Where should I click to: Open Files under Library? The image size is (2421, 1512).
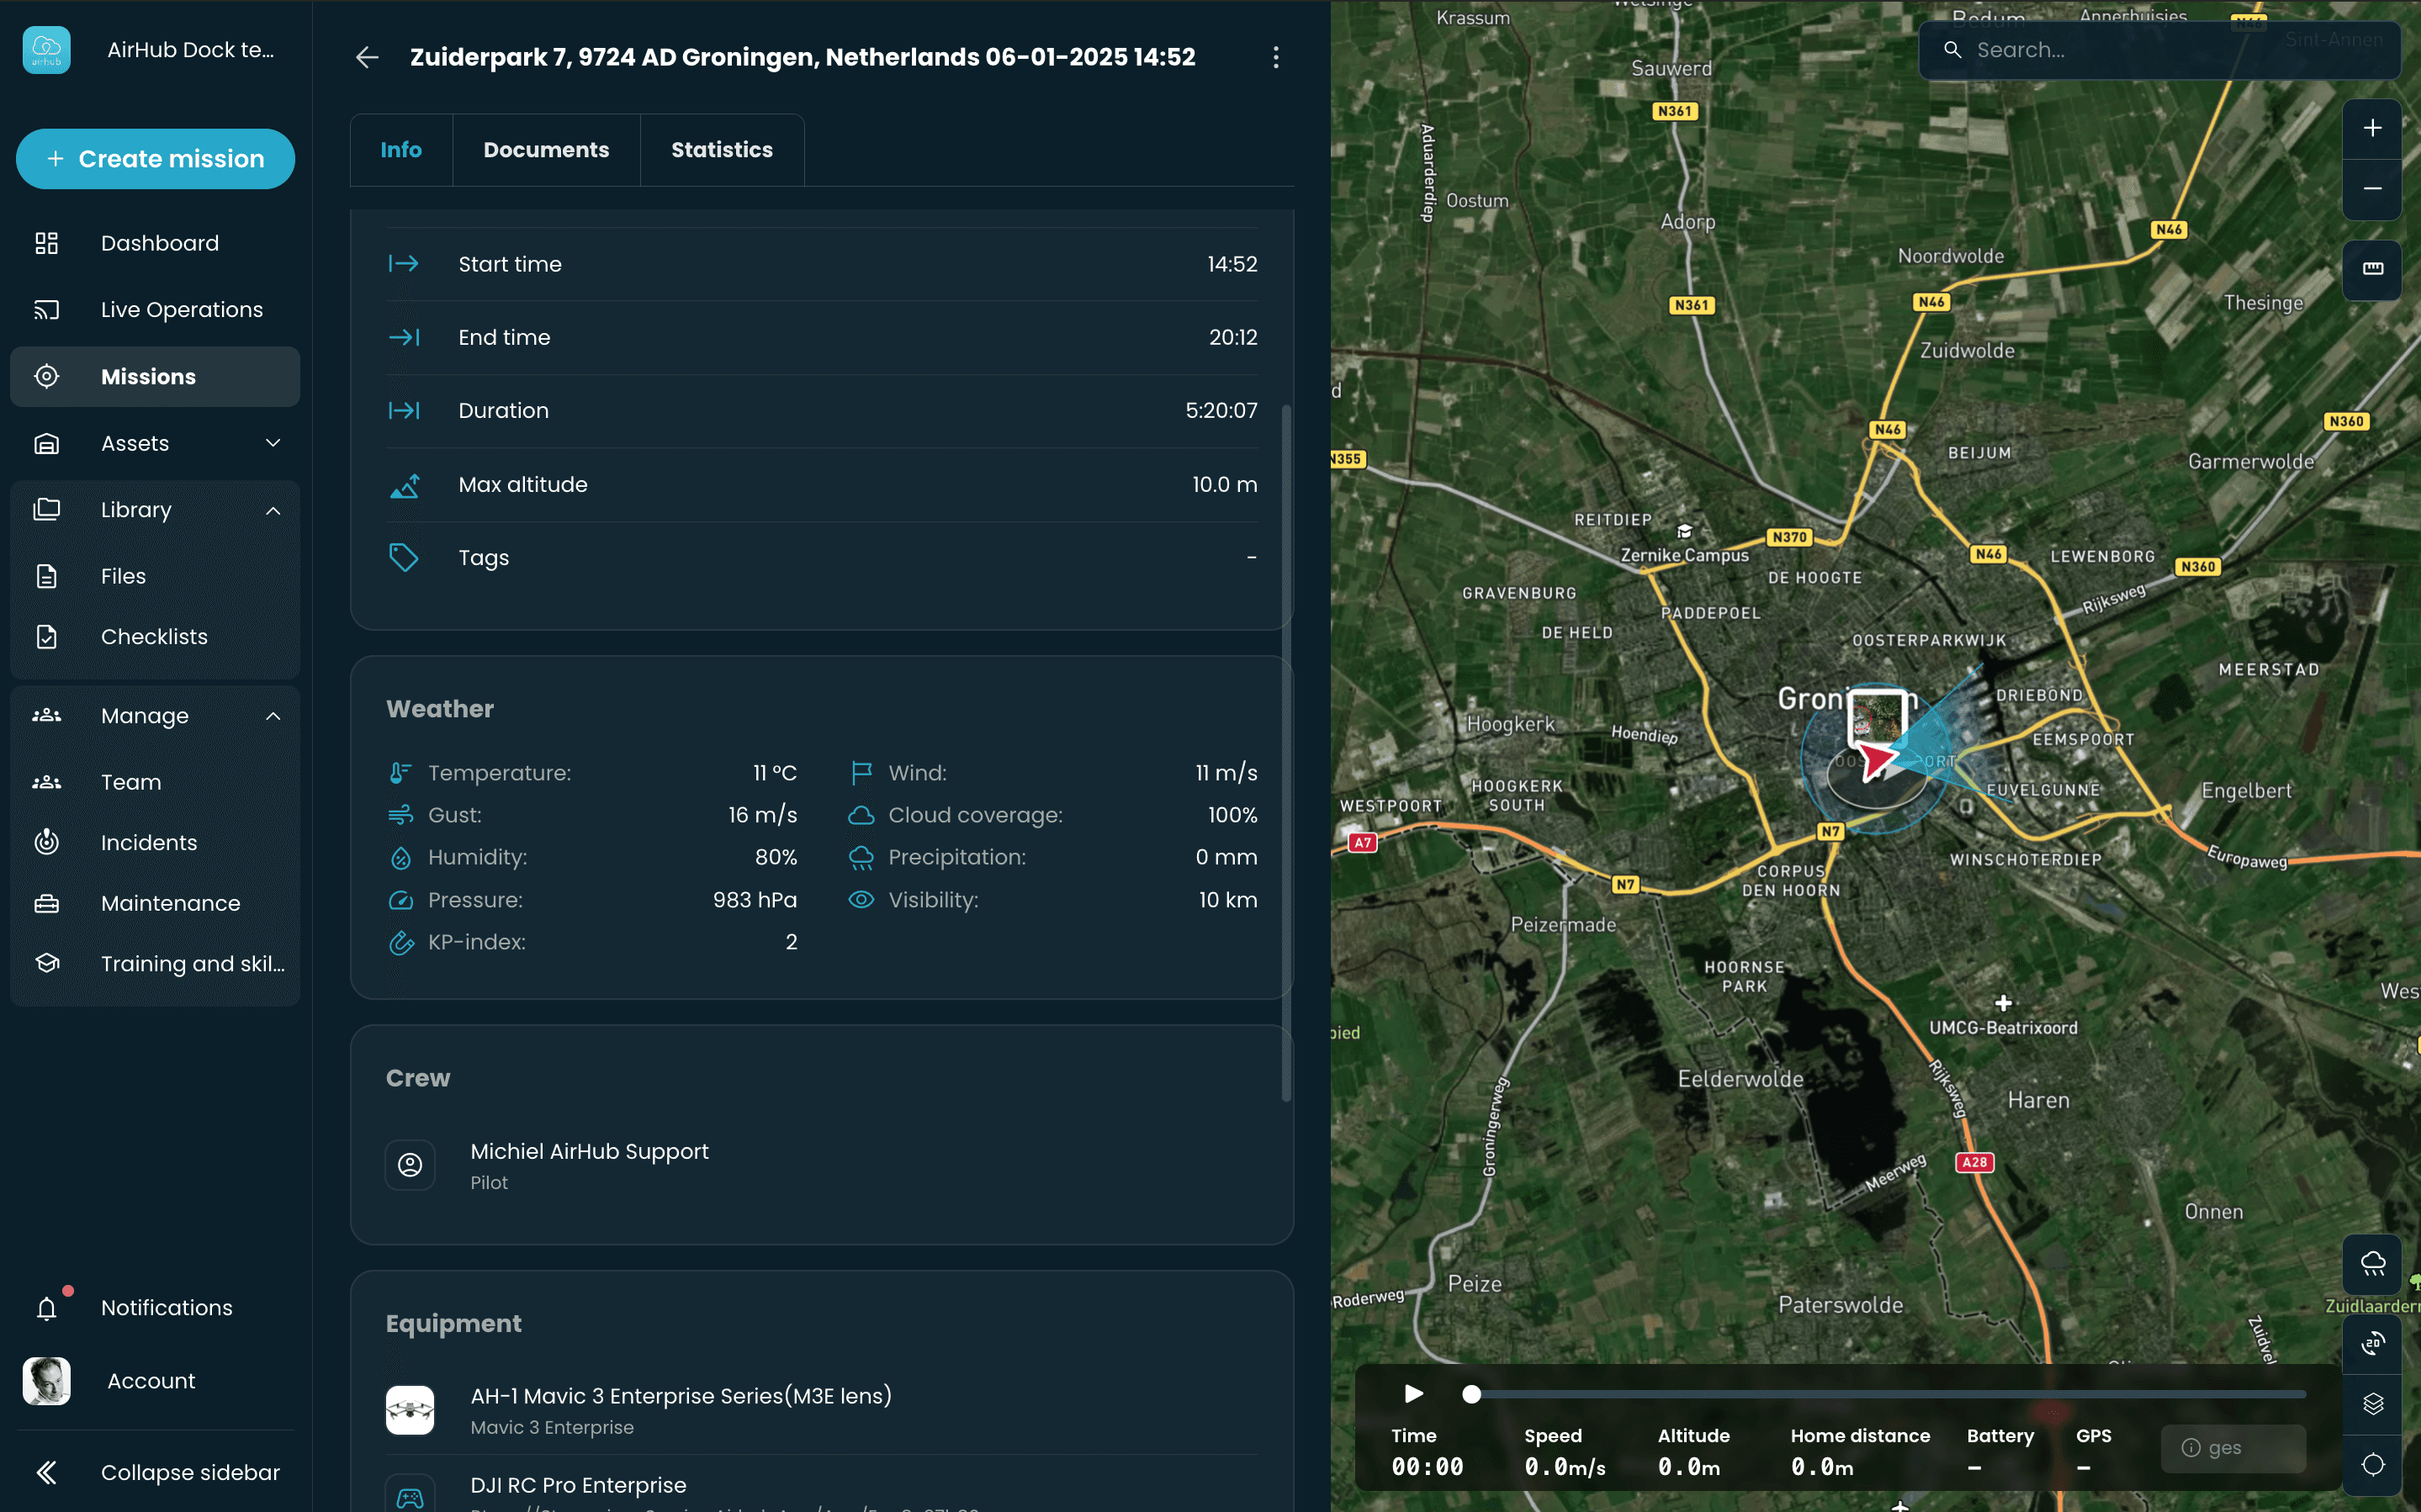pyautogui.click(x=155, y=576)
